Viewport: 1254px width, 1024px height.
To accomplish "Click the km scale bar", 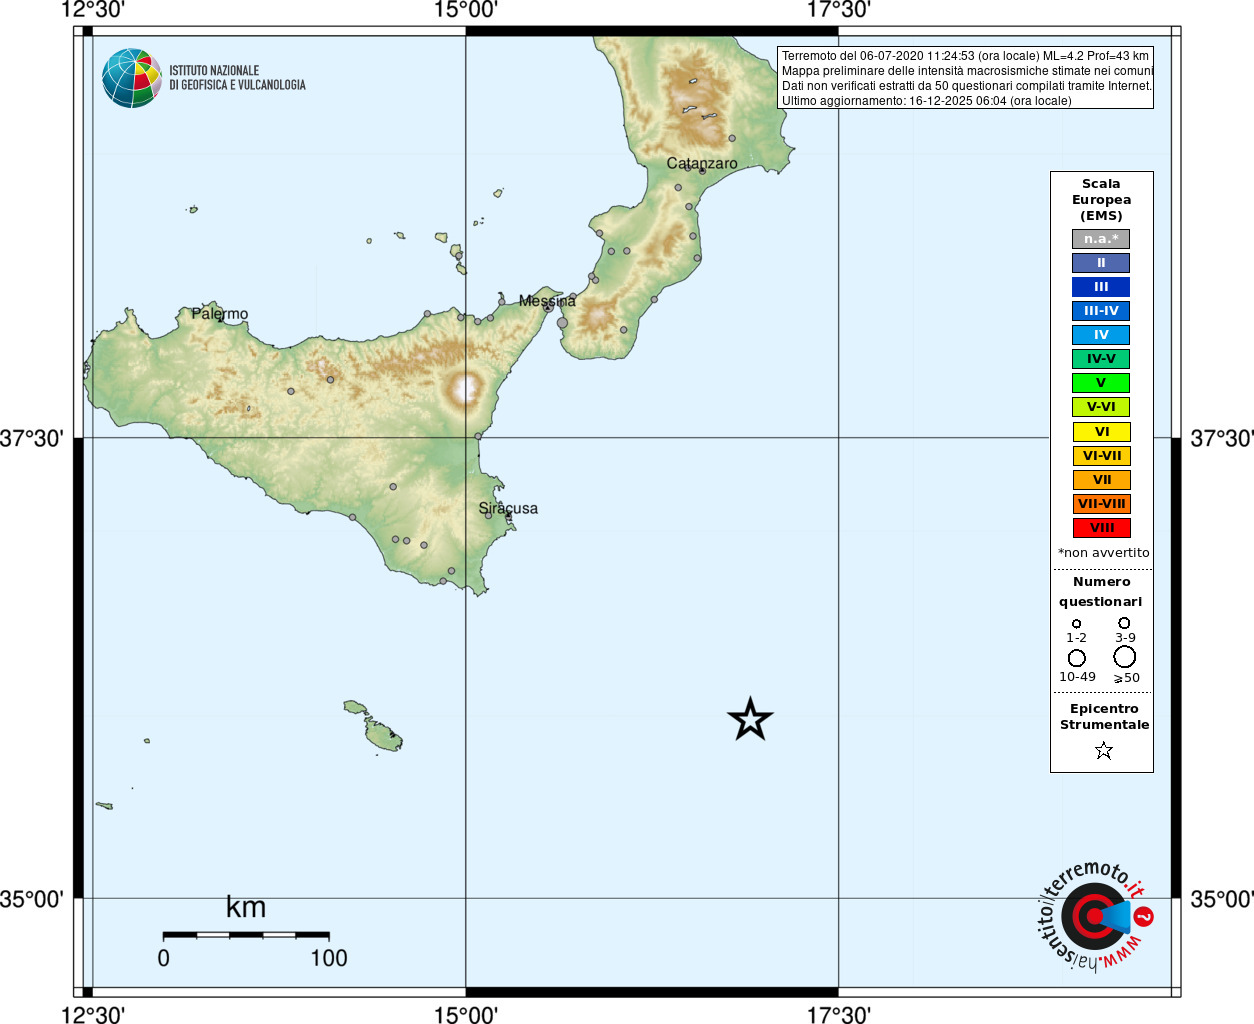I will [246, 935].
